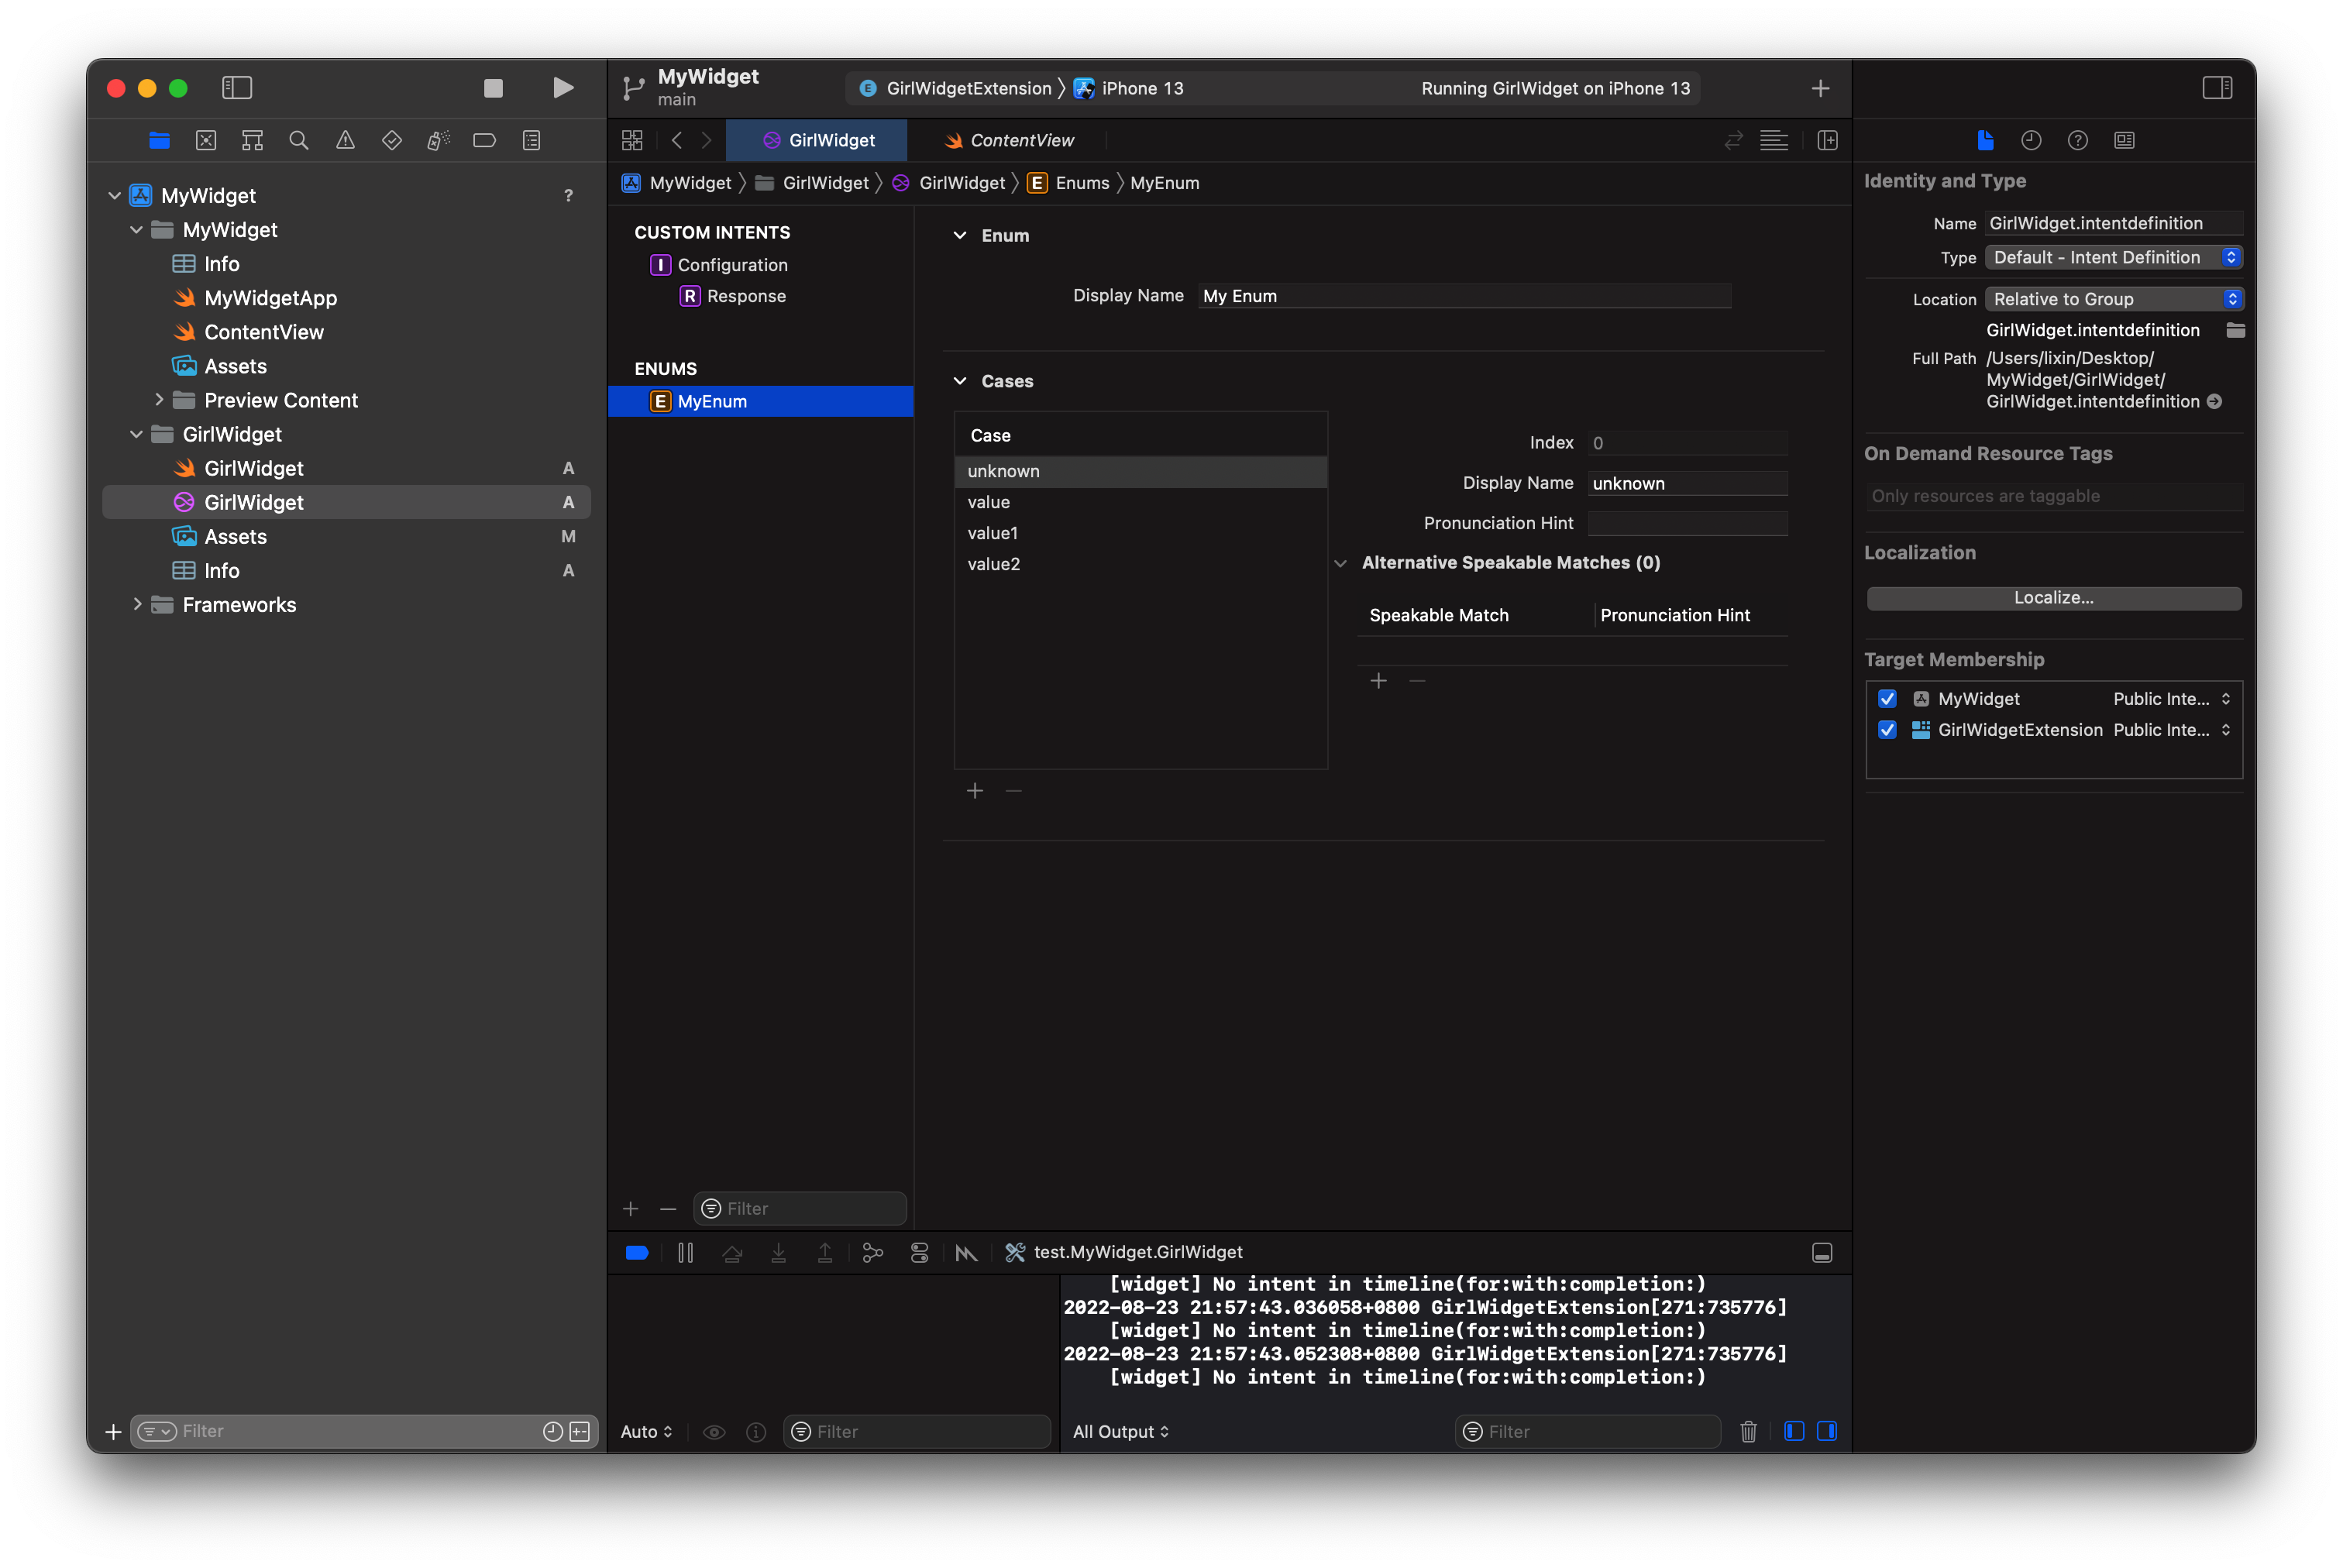
Task: Select the Configuration custom intent
Action: (732, 265)
